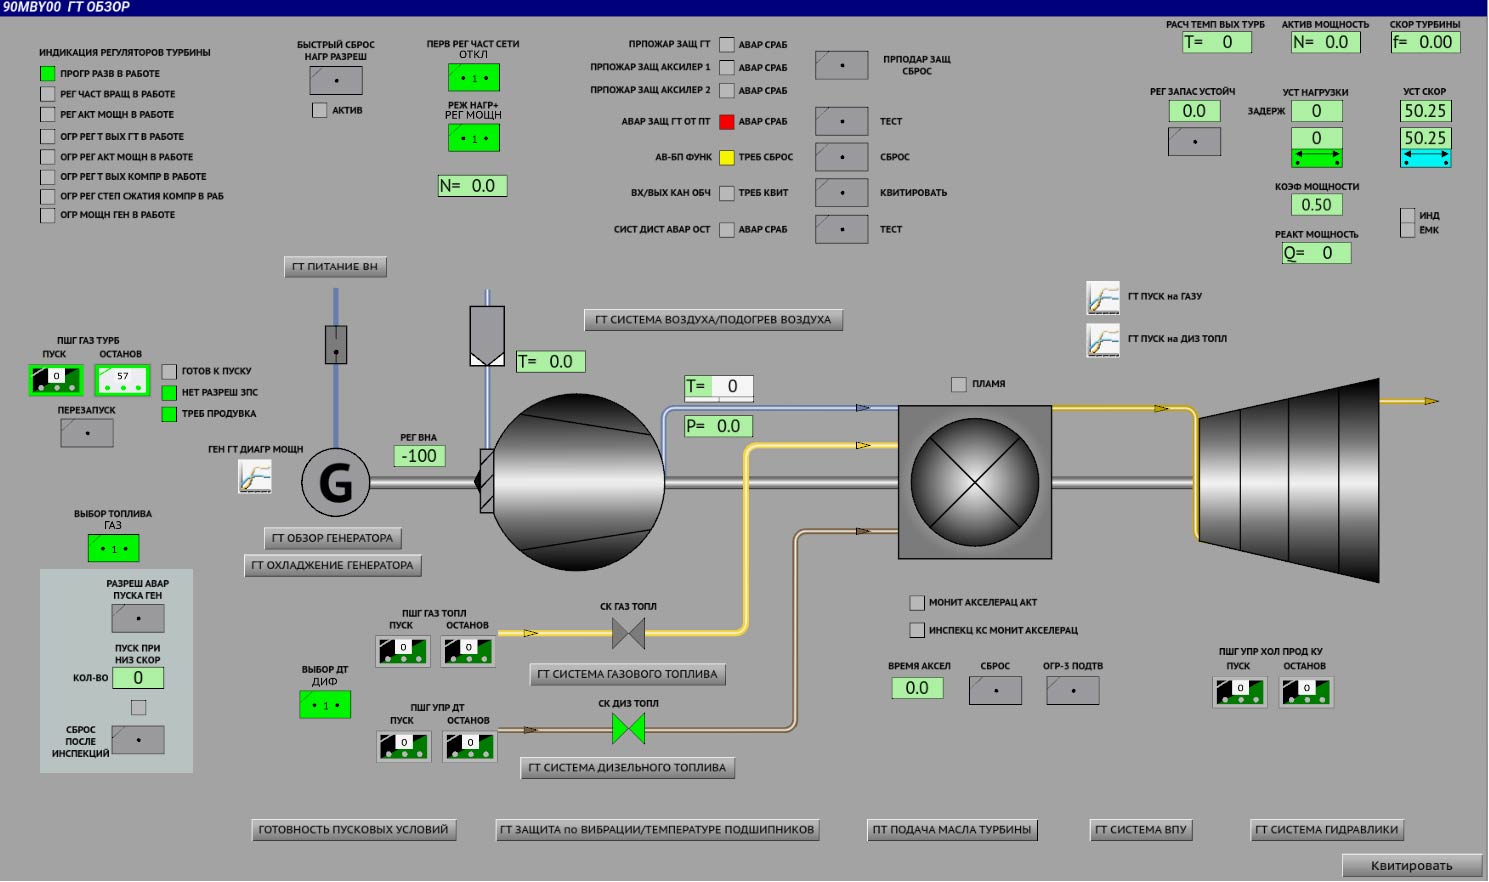Click the green СК ДИЗ ТОПЛ diesel valve

[628, 730]
